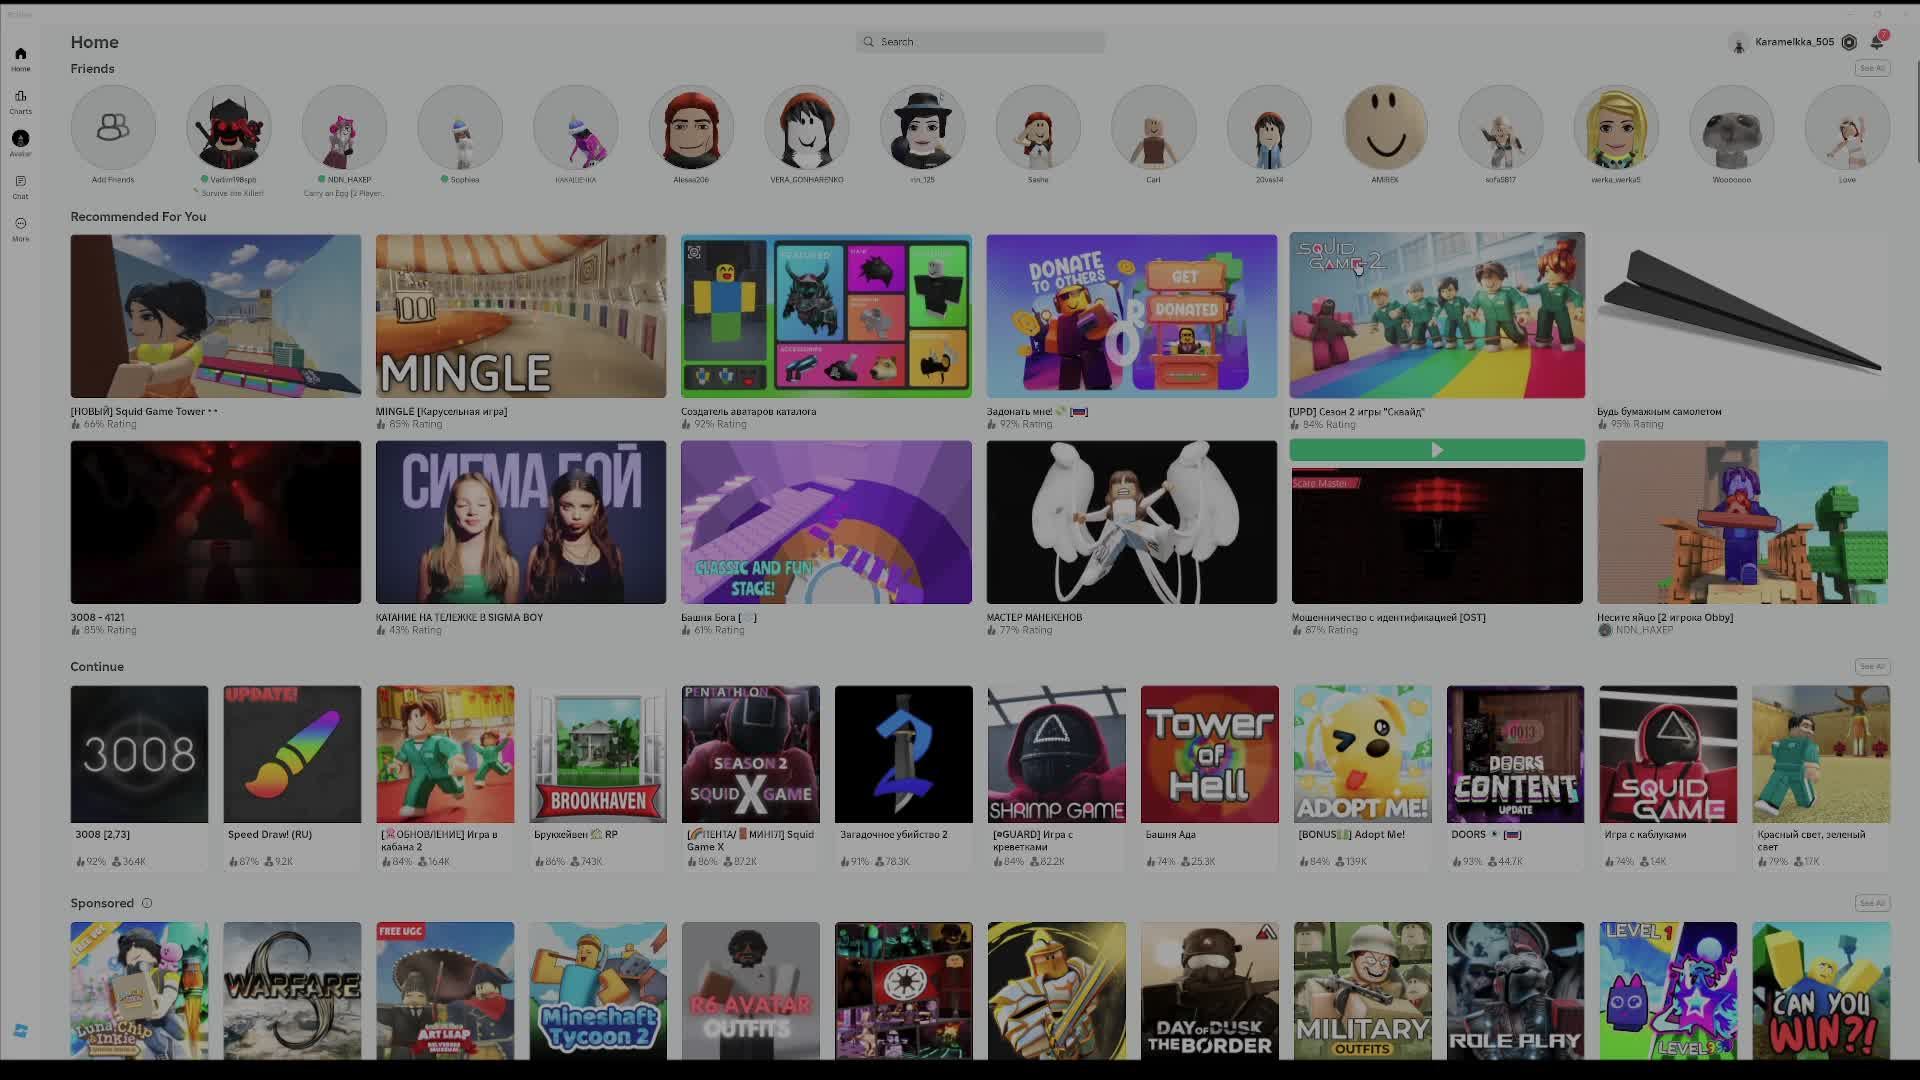Open the Karamelkka_505 profile avatar

(1738, 42)
